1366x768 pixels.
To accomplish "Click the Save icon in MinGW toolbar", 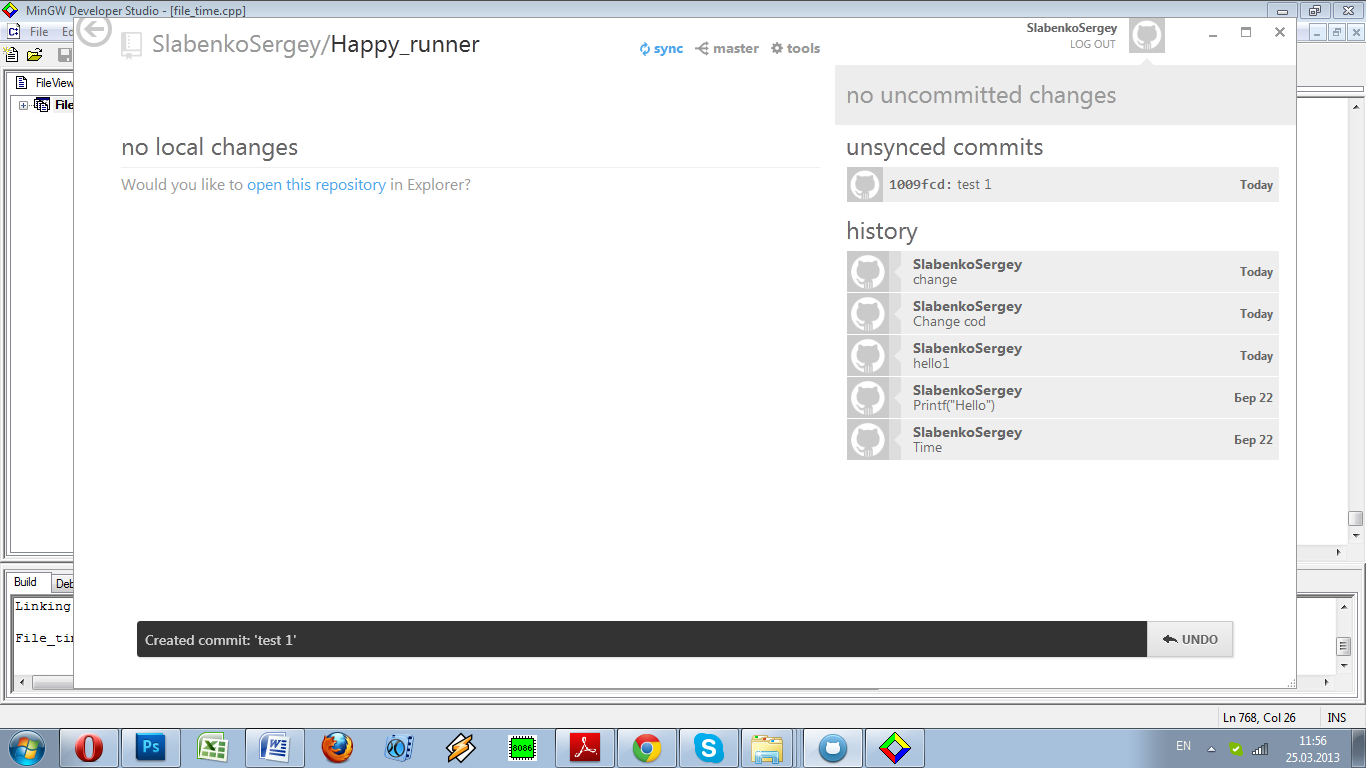I will 65,55.
